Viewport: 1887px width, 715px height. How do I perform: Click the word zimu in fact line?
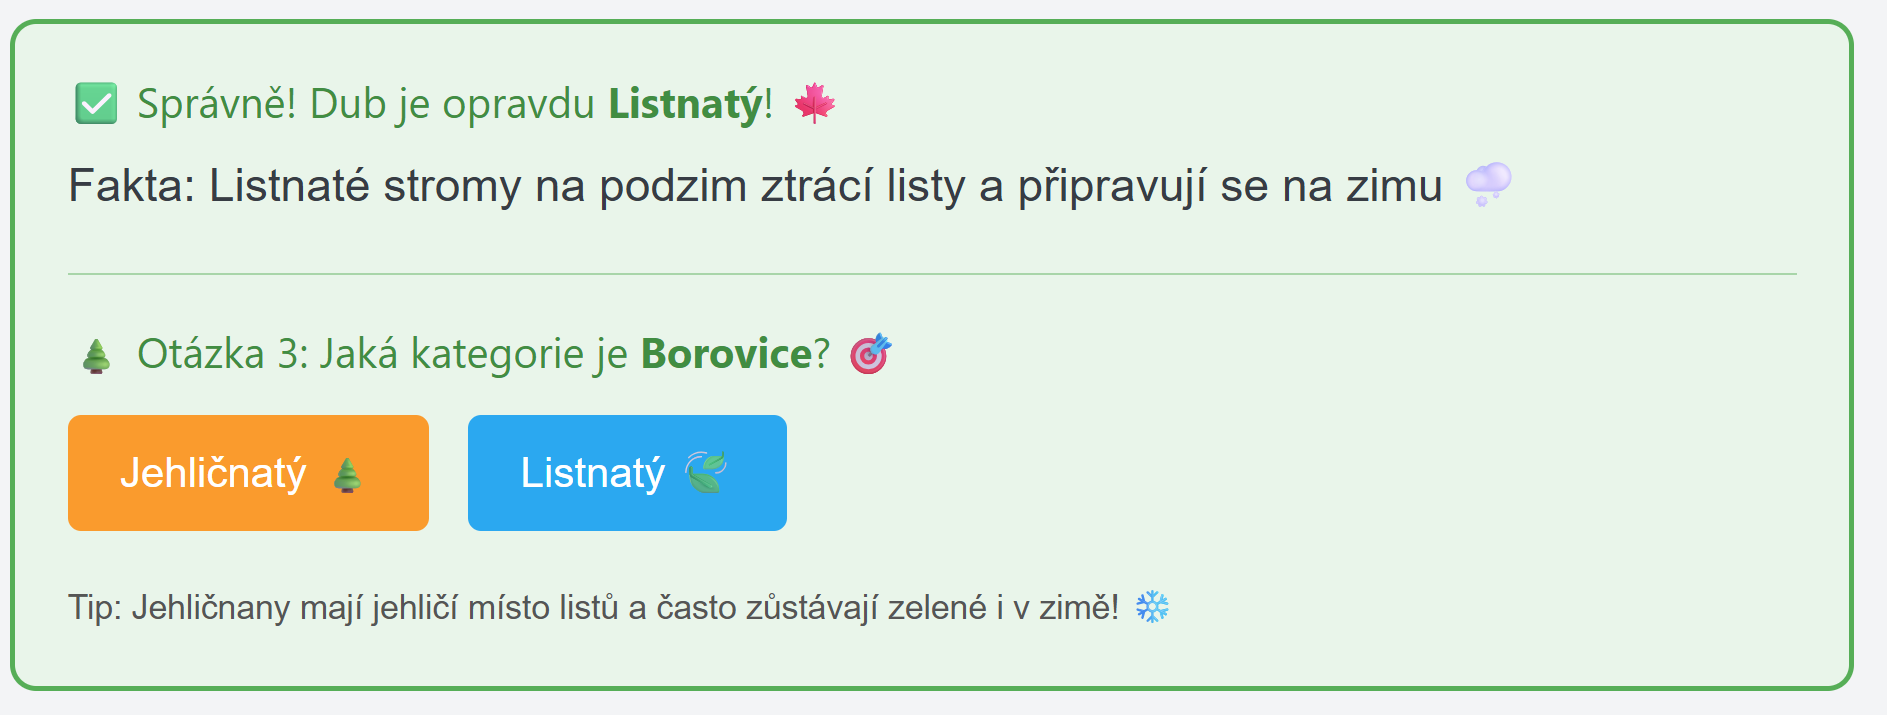[1394, 186]
